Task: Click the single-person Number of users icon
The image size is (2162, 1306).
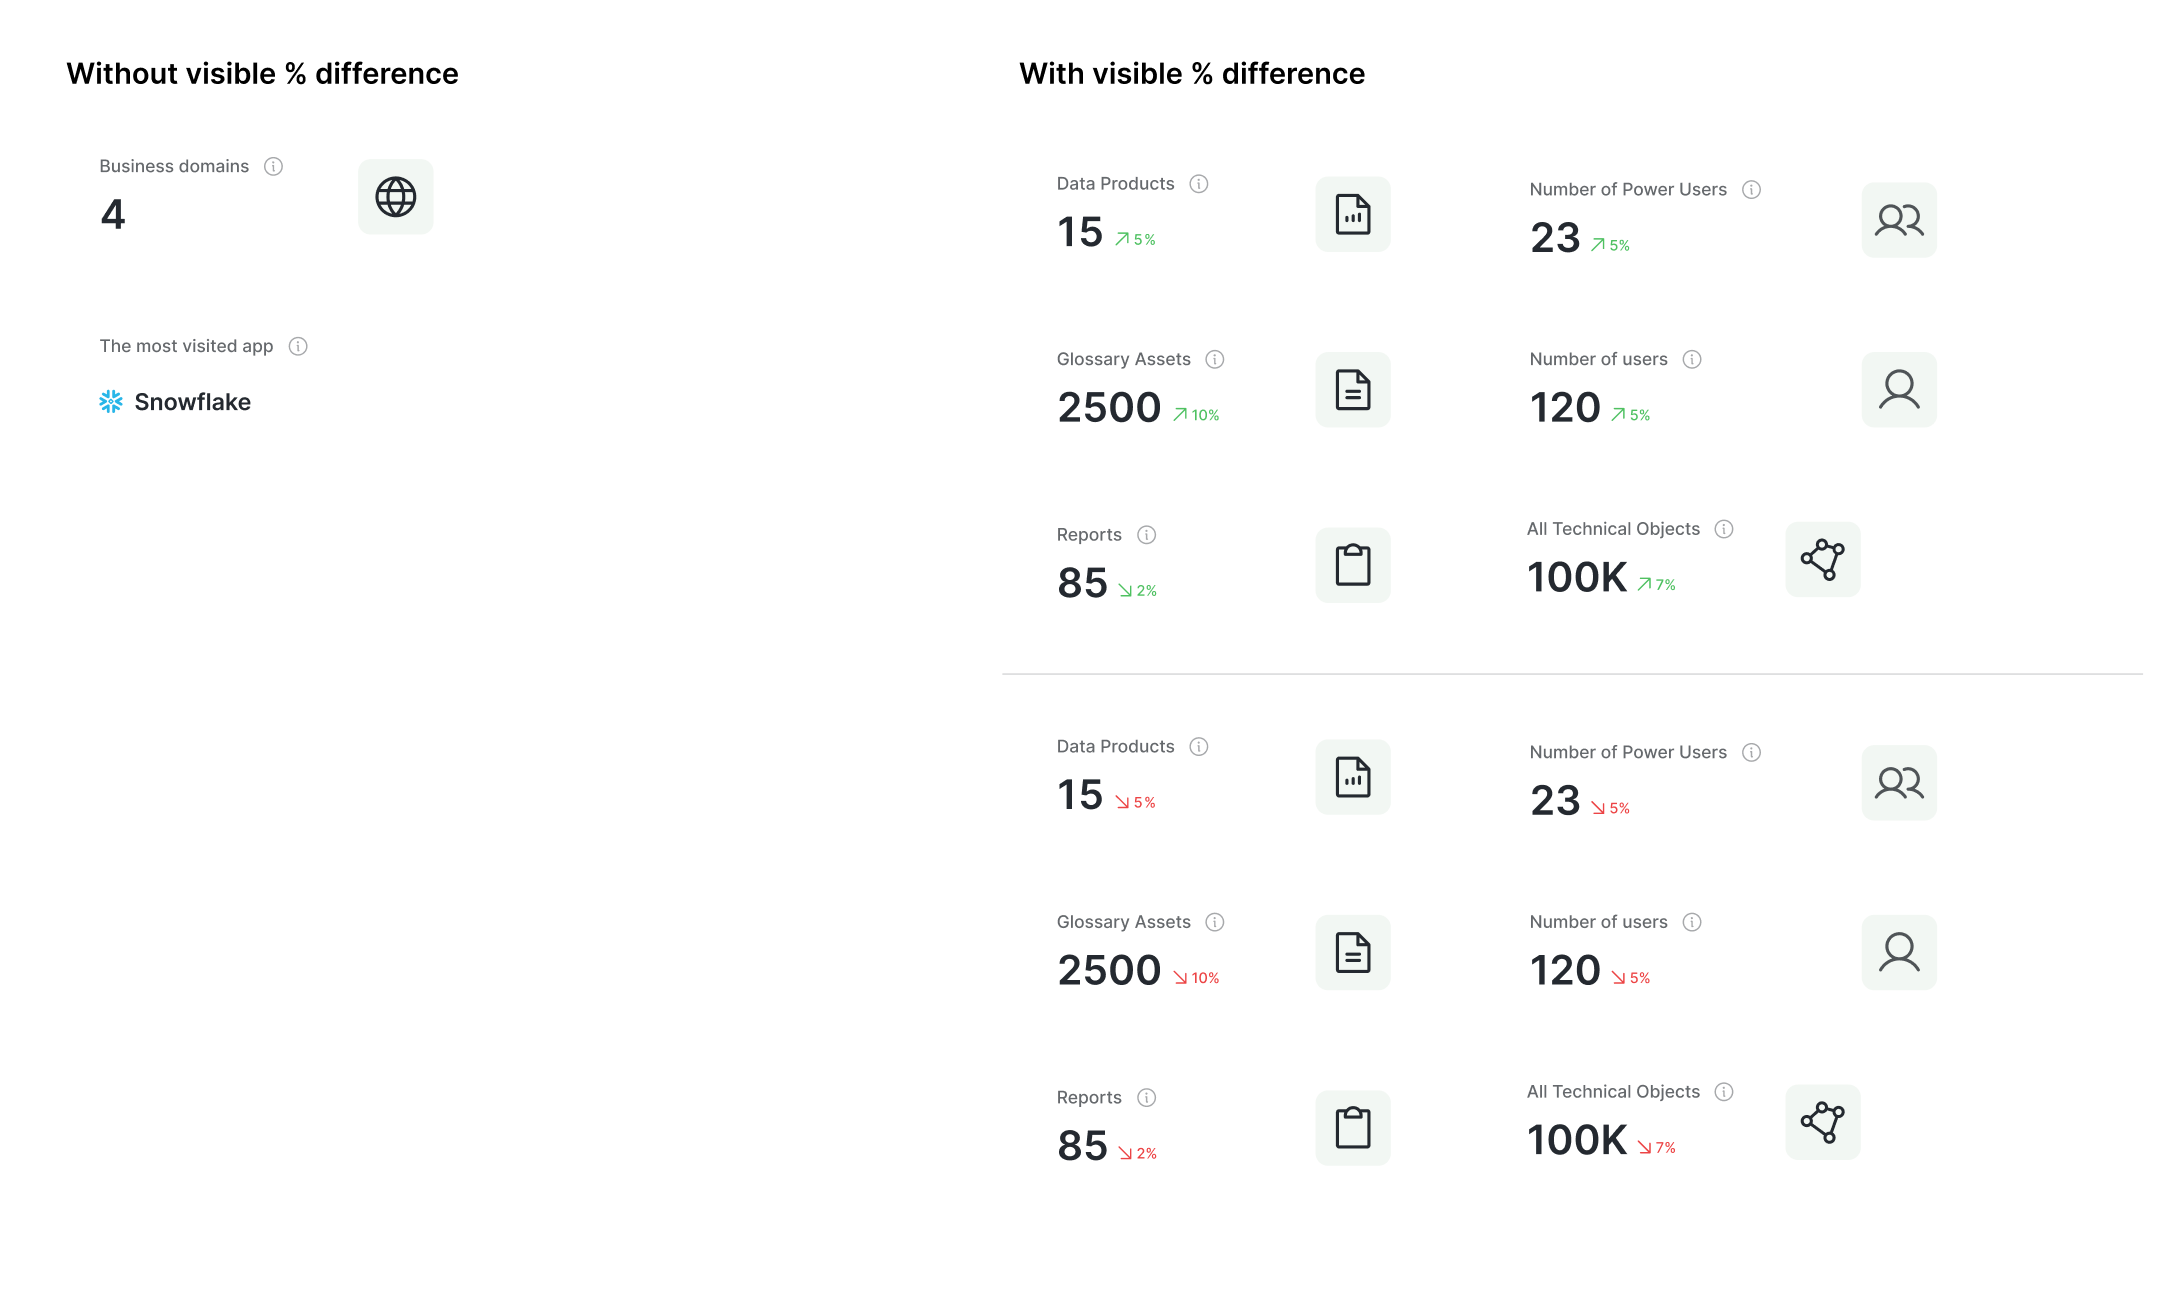Action: 1897,389
